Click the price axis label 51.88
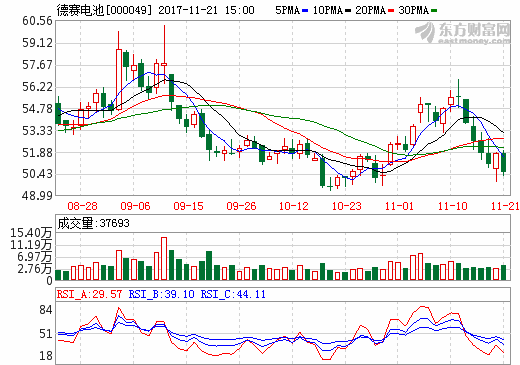 click(37, 152)
